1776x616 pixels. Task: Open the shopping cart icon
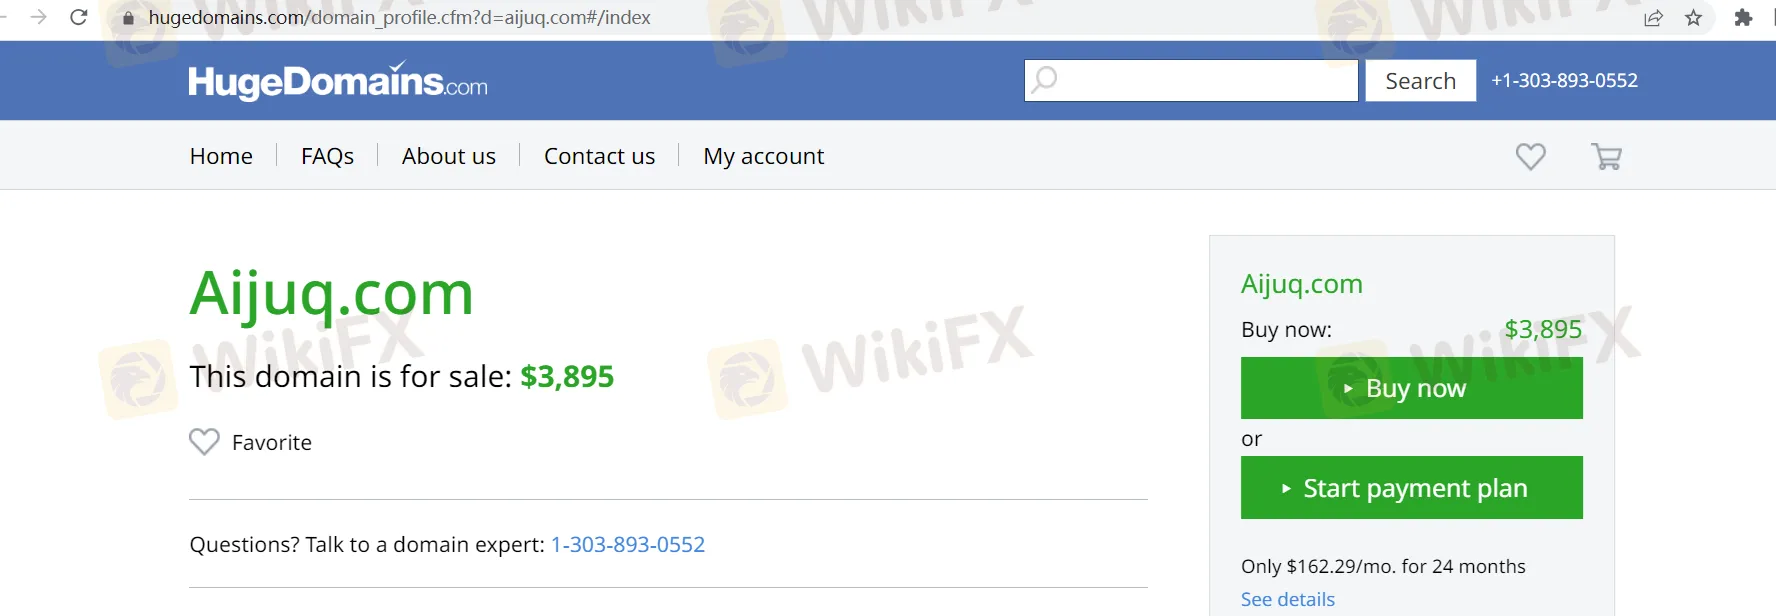(x=1606, y=156)
